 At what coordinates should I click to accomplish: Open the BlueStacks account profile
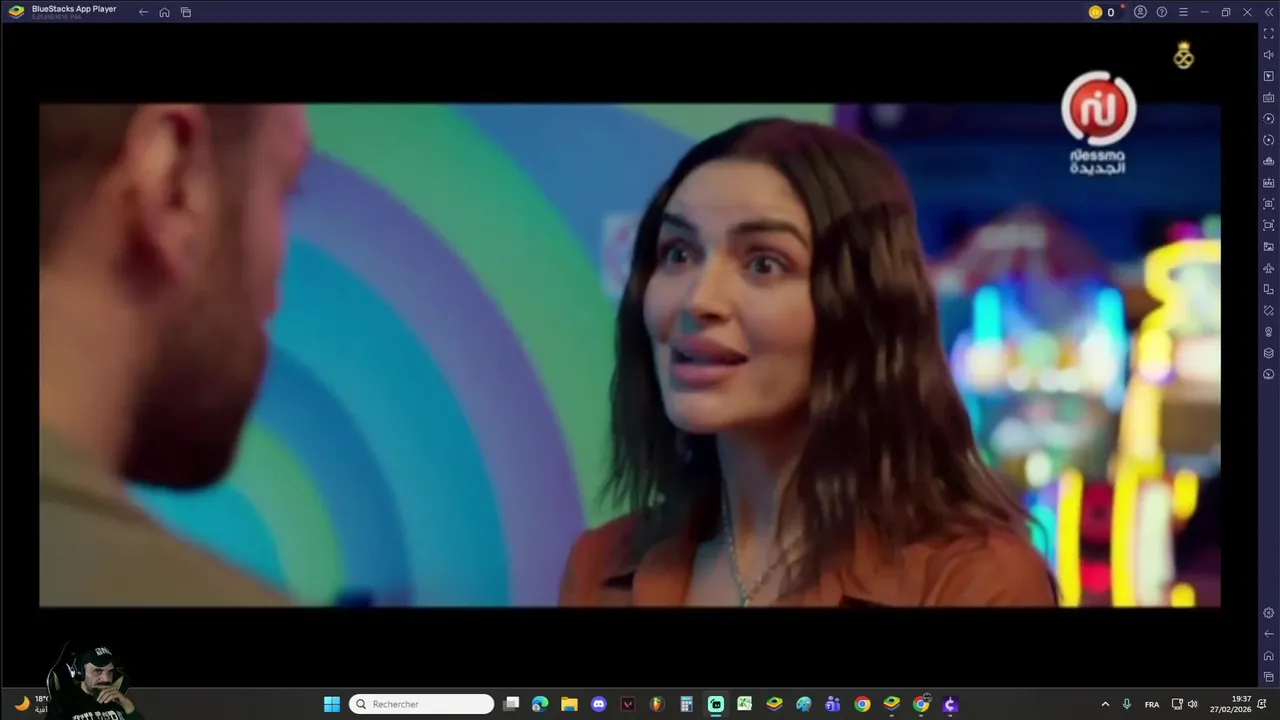point(1140,12)
